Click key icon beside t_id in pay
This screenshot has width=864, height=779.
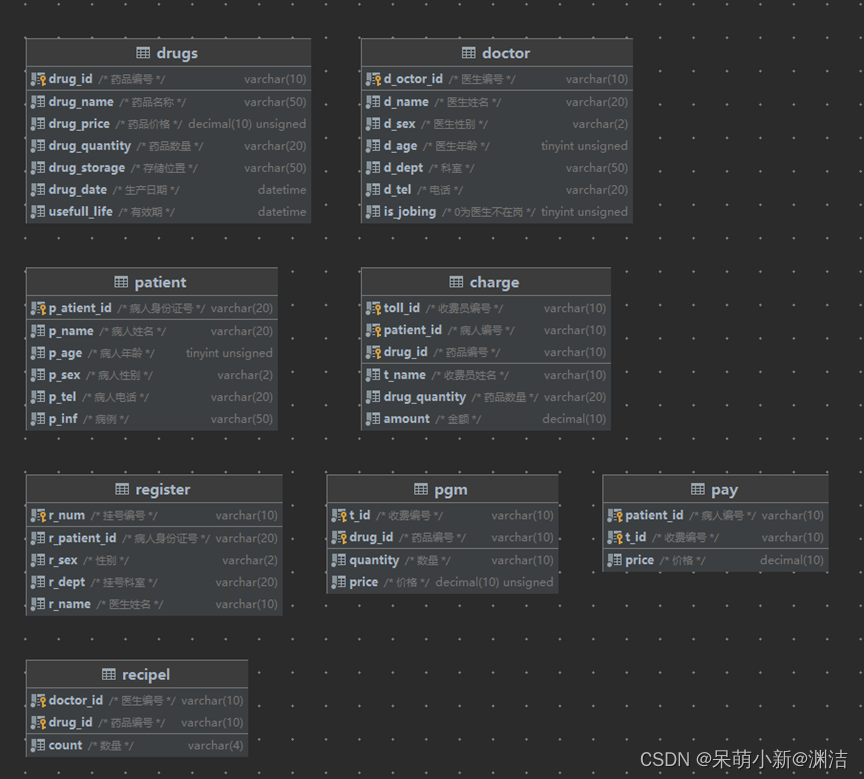pos(615,538)
